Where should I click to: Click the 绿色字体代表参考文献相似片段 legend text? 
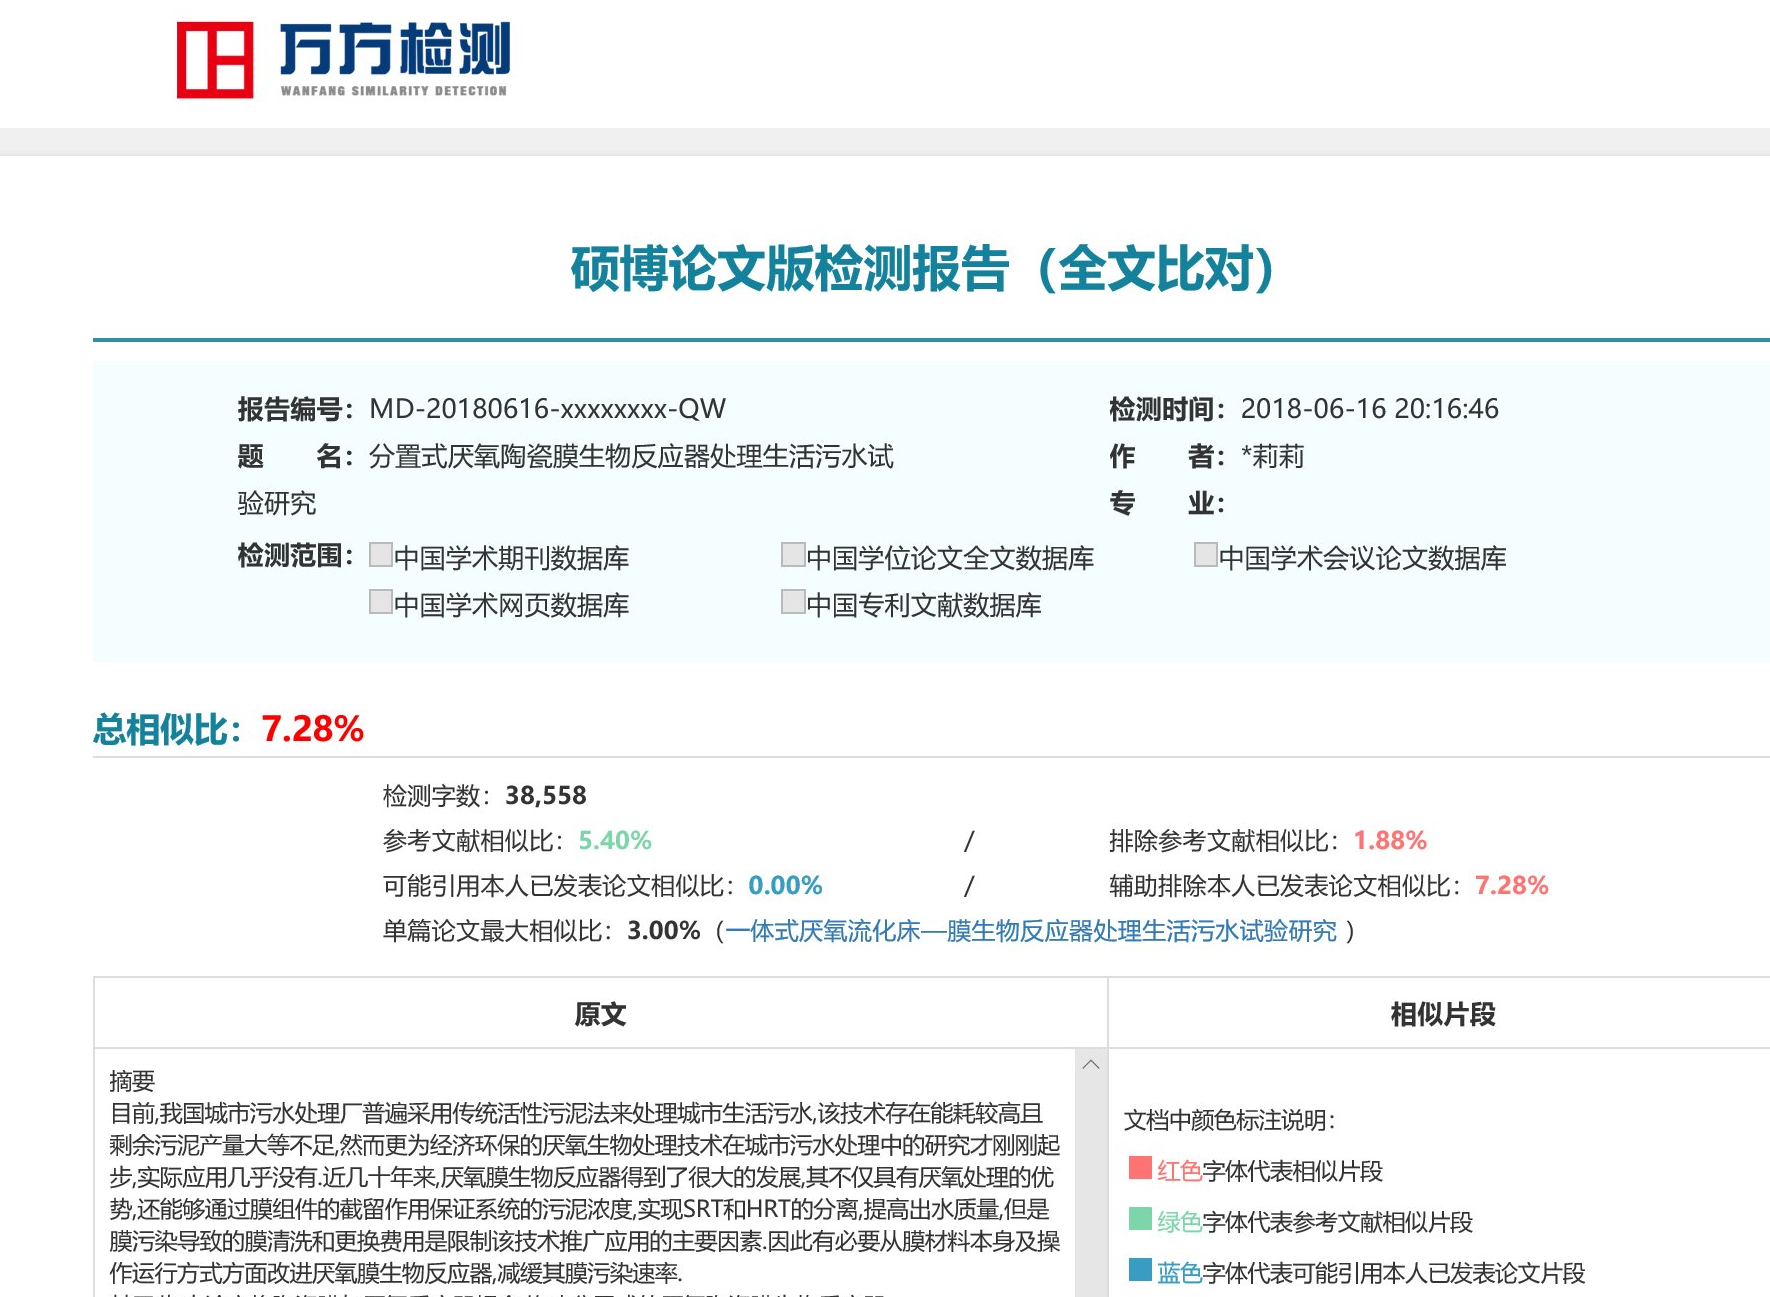(1315, 1222)
